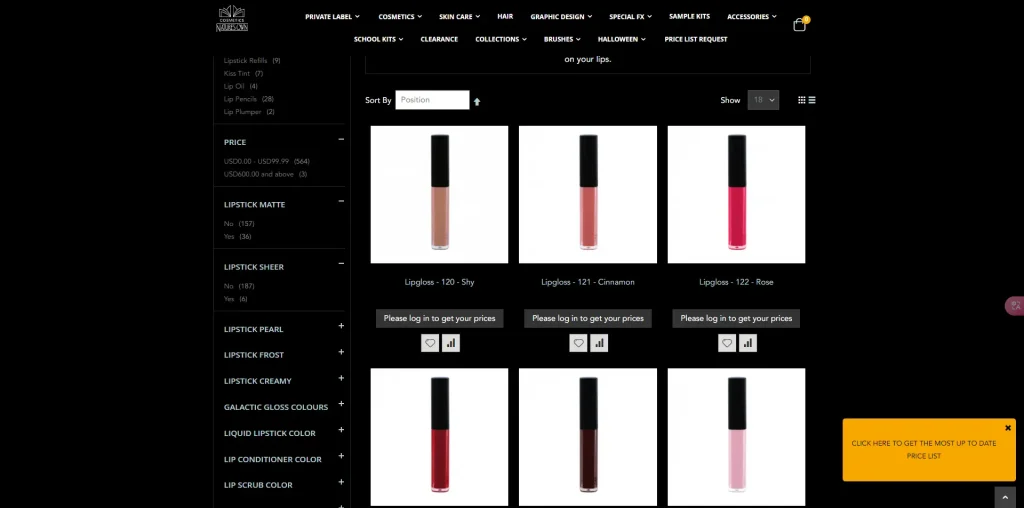Screen dimensions: 1024x508
Task: Expand the Lipstick Pearl filter
Action: pyautogui.click(x=341, y=326)
